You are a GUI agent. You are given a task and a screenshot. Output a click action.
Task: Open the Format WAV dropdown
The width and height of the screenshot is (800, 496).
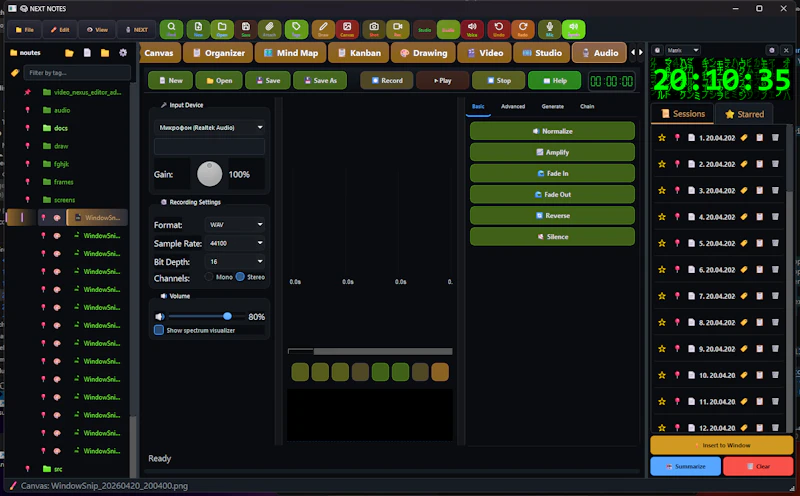pyautogui.click(x=235, y=225)
